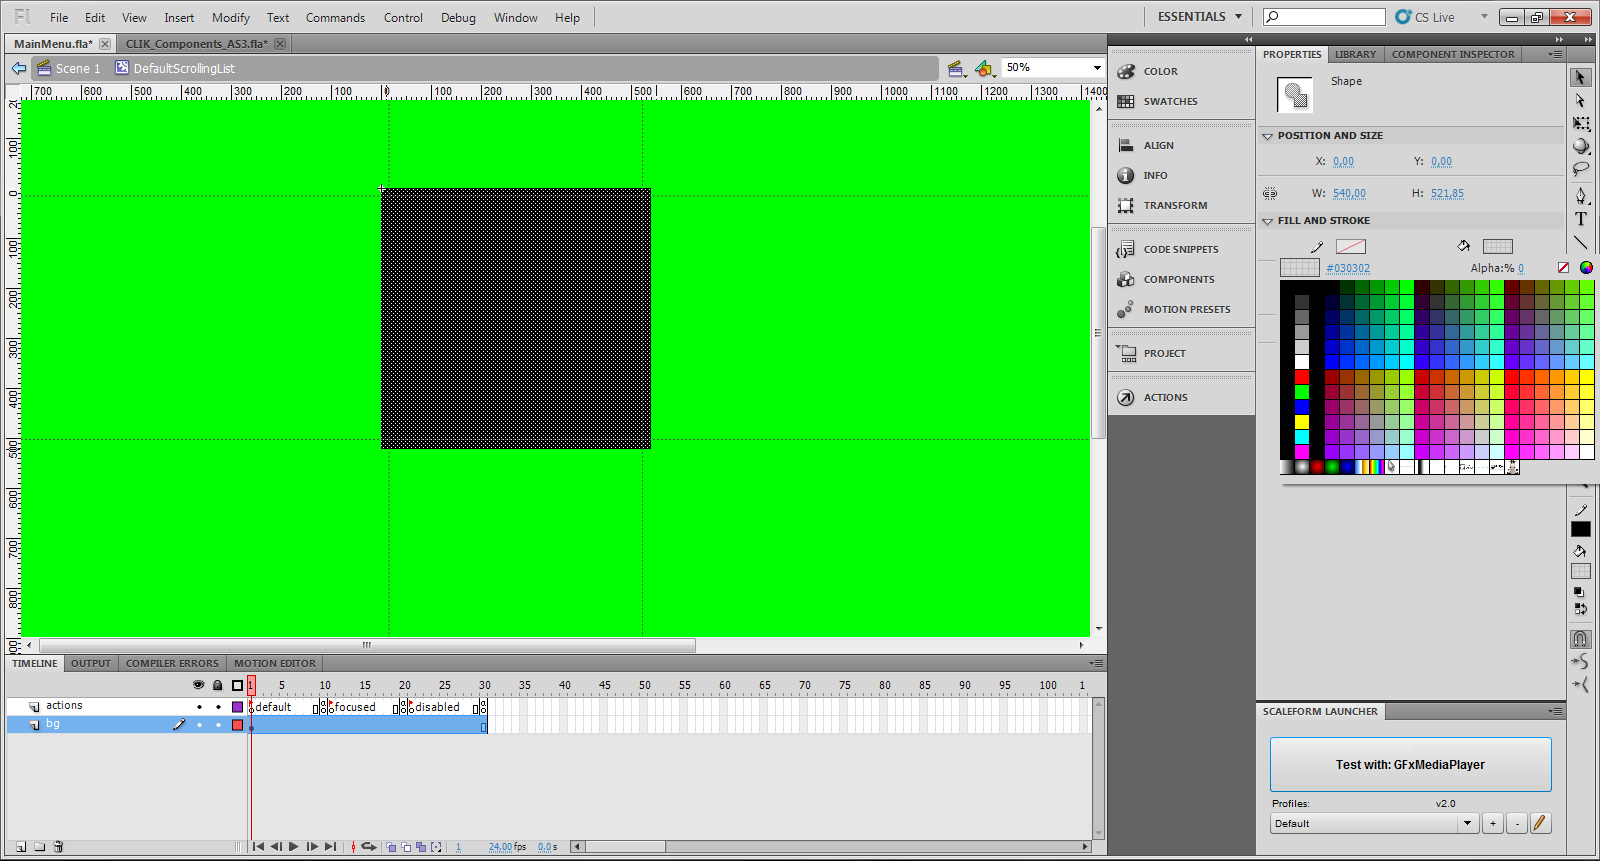Screen dimensions: 1600x861
Task: Open the Profiles Default dropdown
Action: 1467,824
